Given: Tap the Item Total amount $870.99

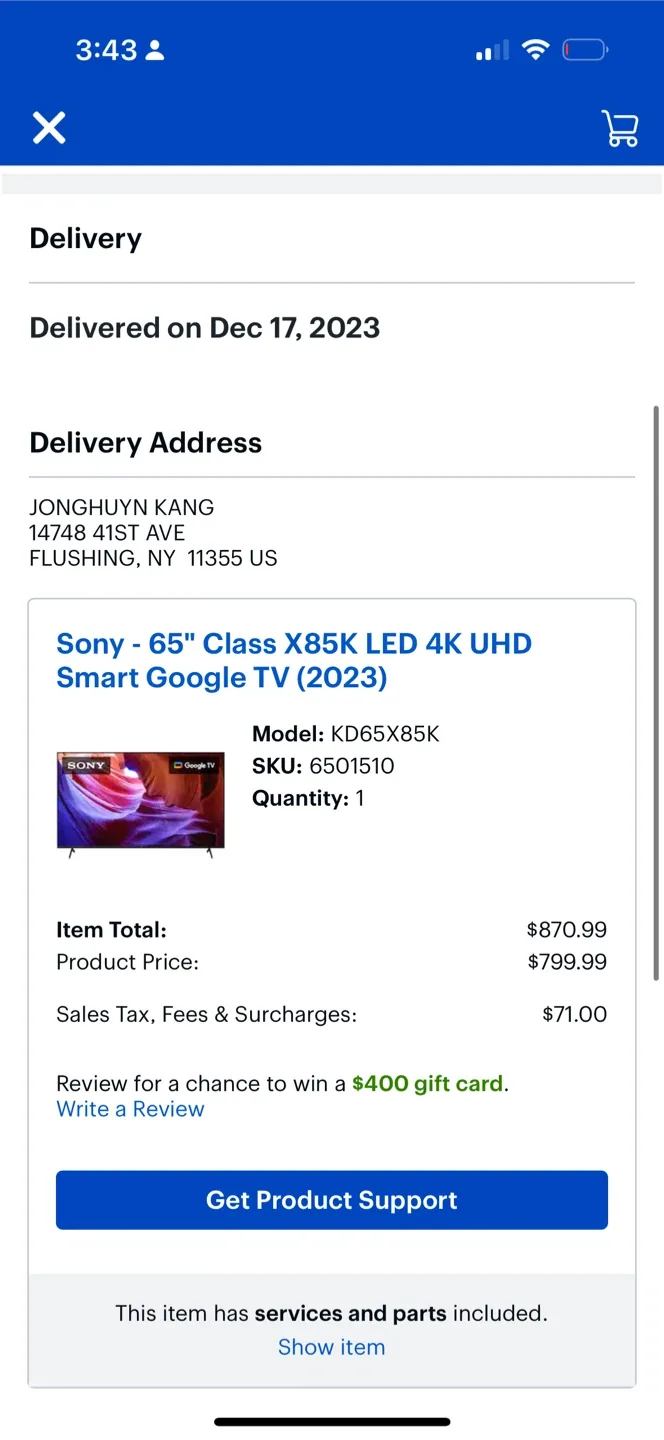Looking at the screenshot, I should 567,929.
